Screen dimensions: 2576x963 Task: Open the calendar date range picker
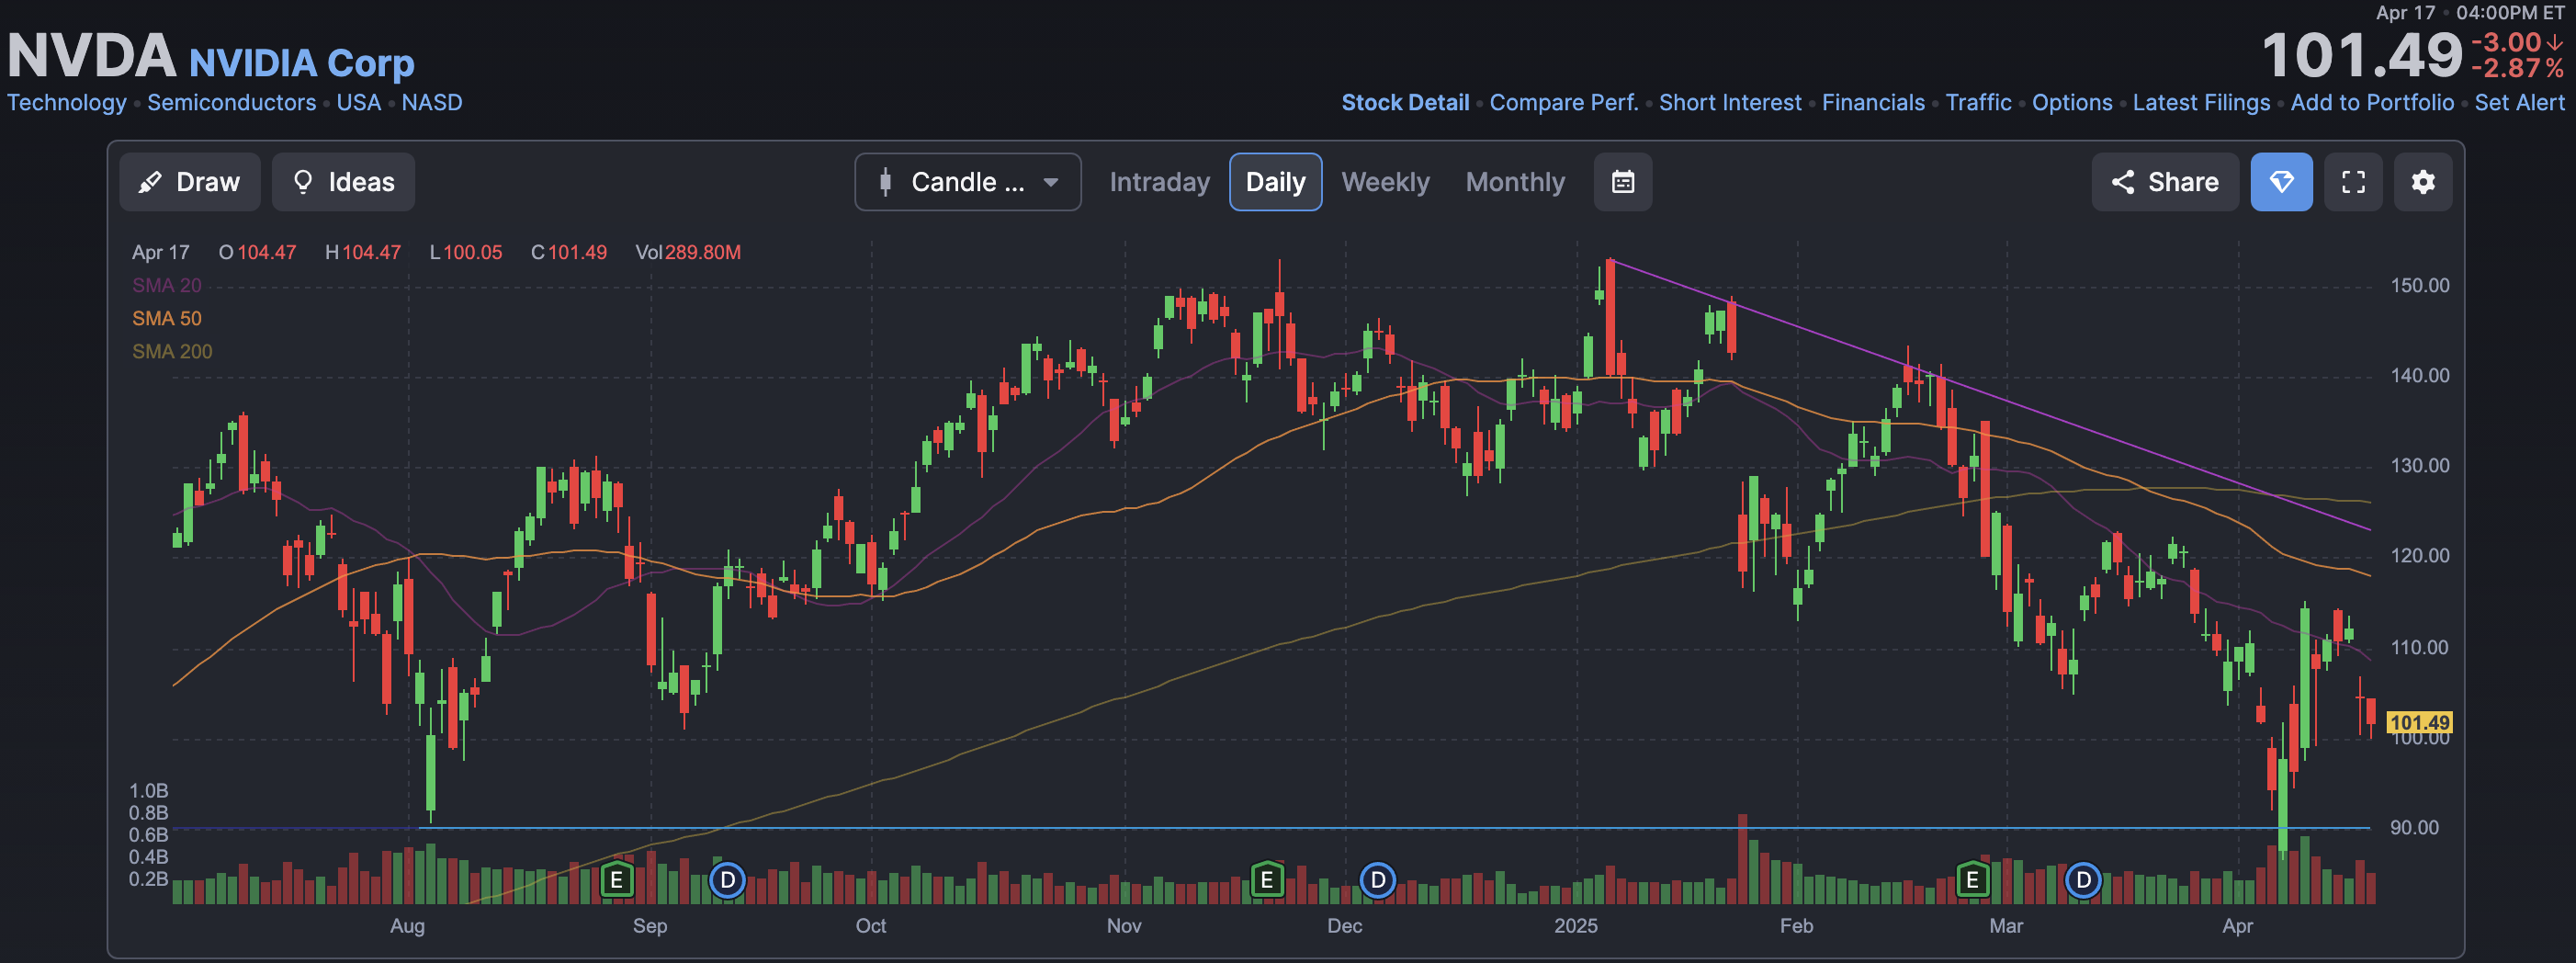[1622, 182]
